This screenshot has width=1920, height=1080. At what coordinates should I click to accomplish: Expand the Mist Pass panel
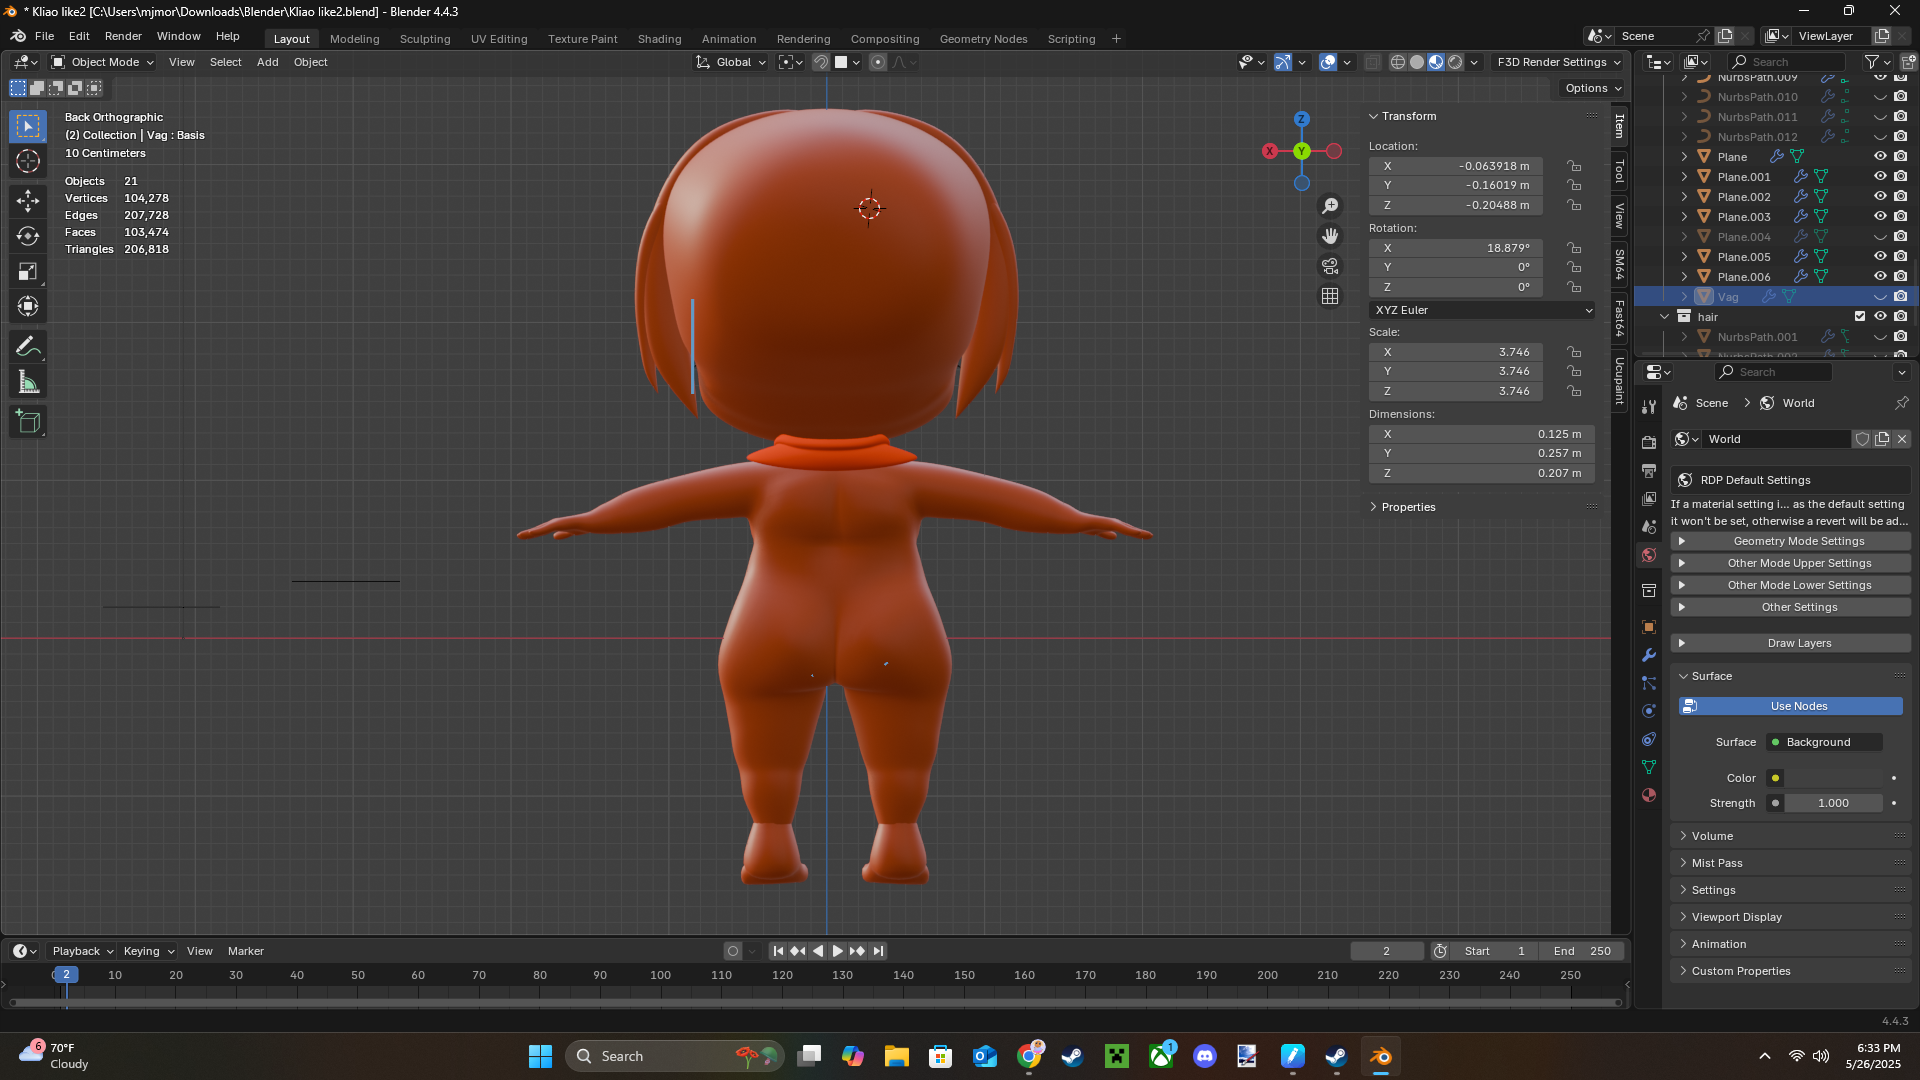click(1717, 863)
